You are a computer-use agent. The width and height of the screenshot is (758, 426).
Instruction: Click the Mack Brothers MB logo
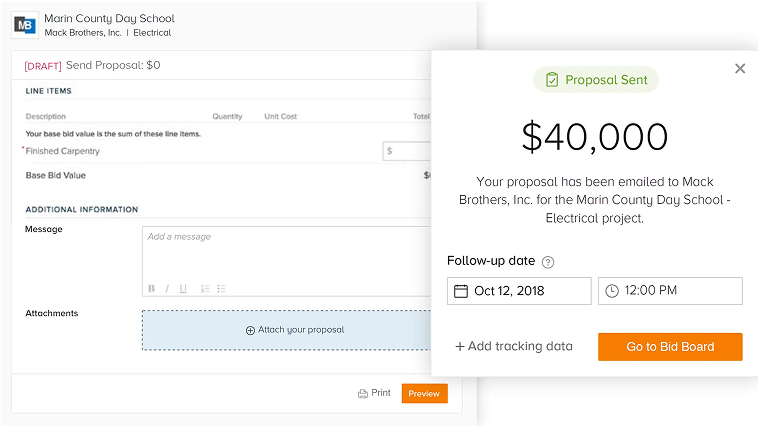click(26, 25)
